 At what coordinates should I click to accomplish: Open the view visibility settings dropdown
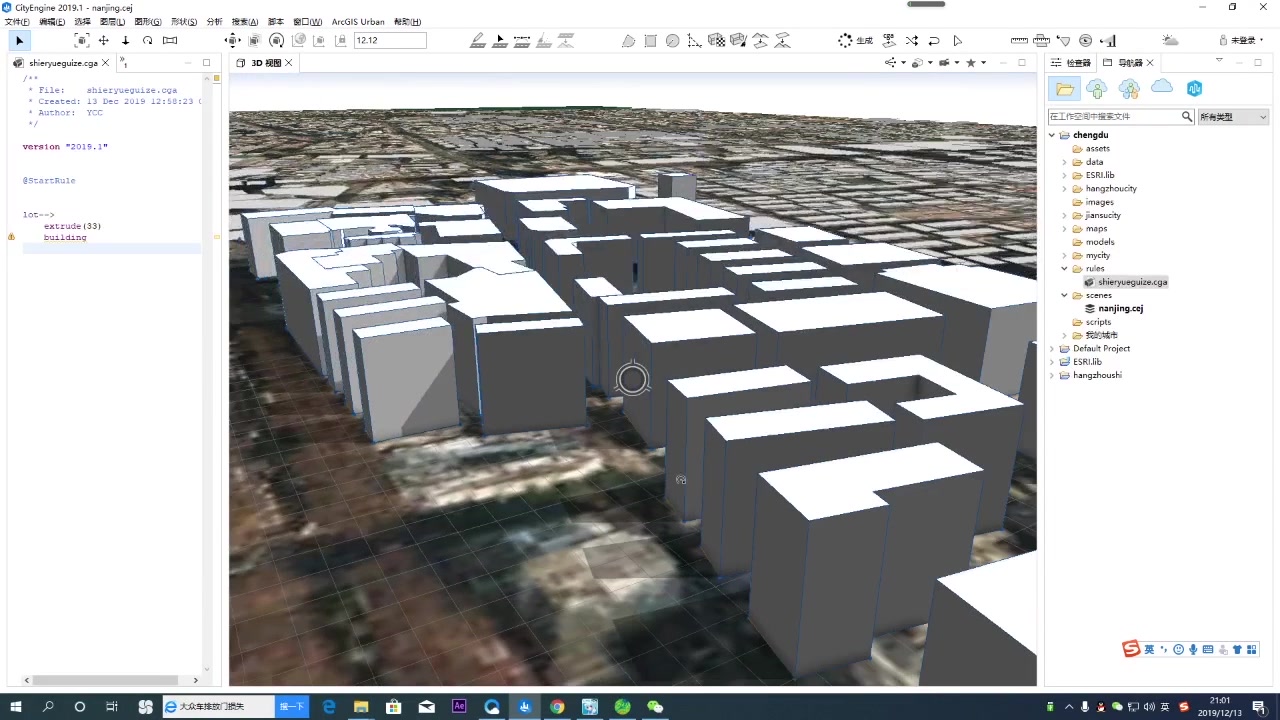tap(921, 63)
